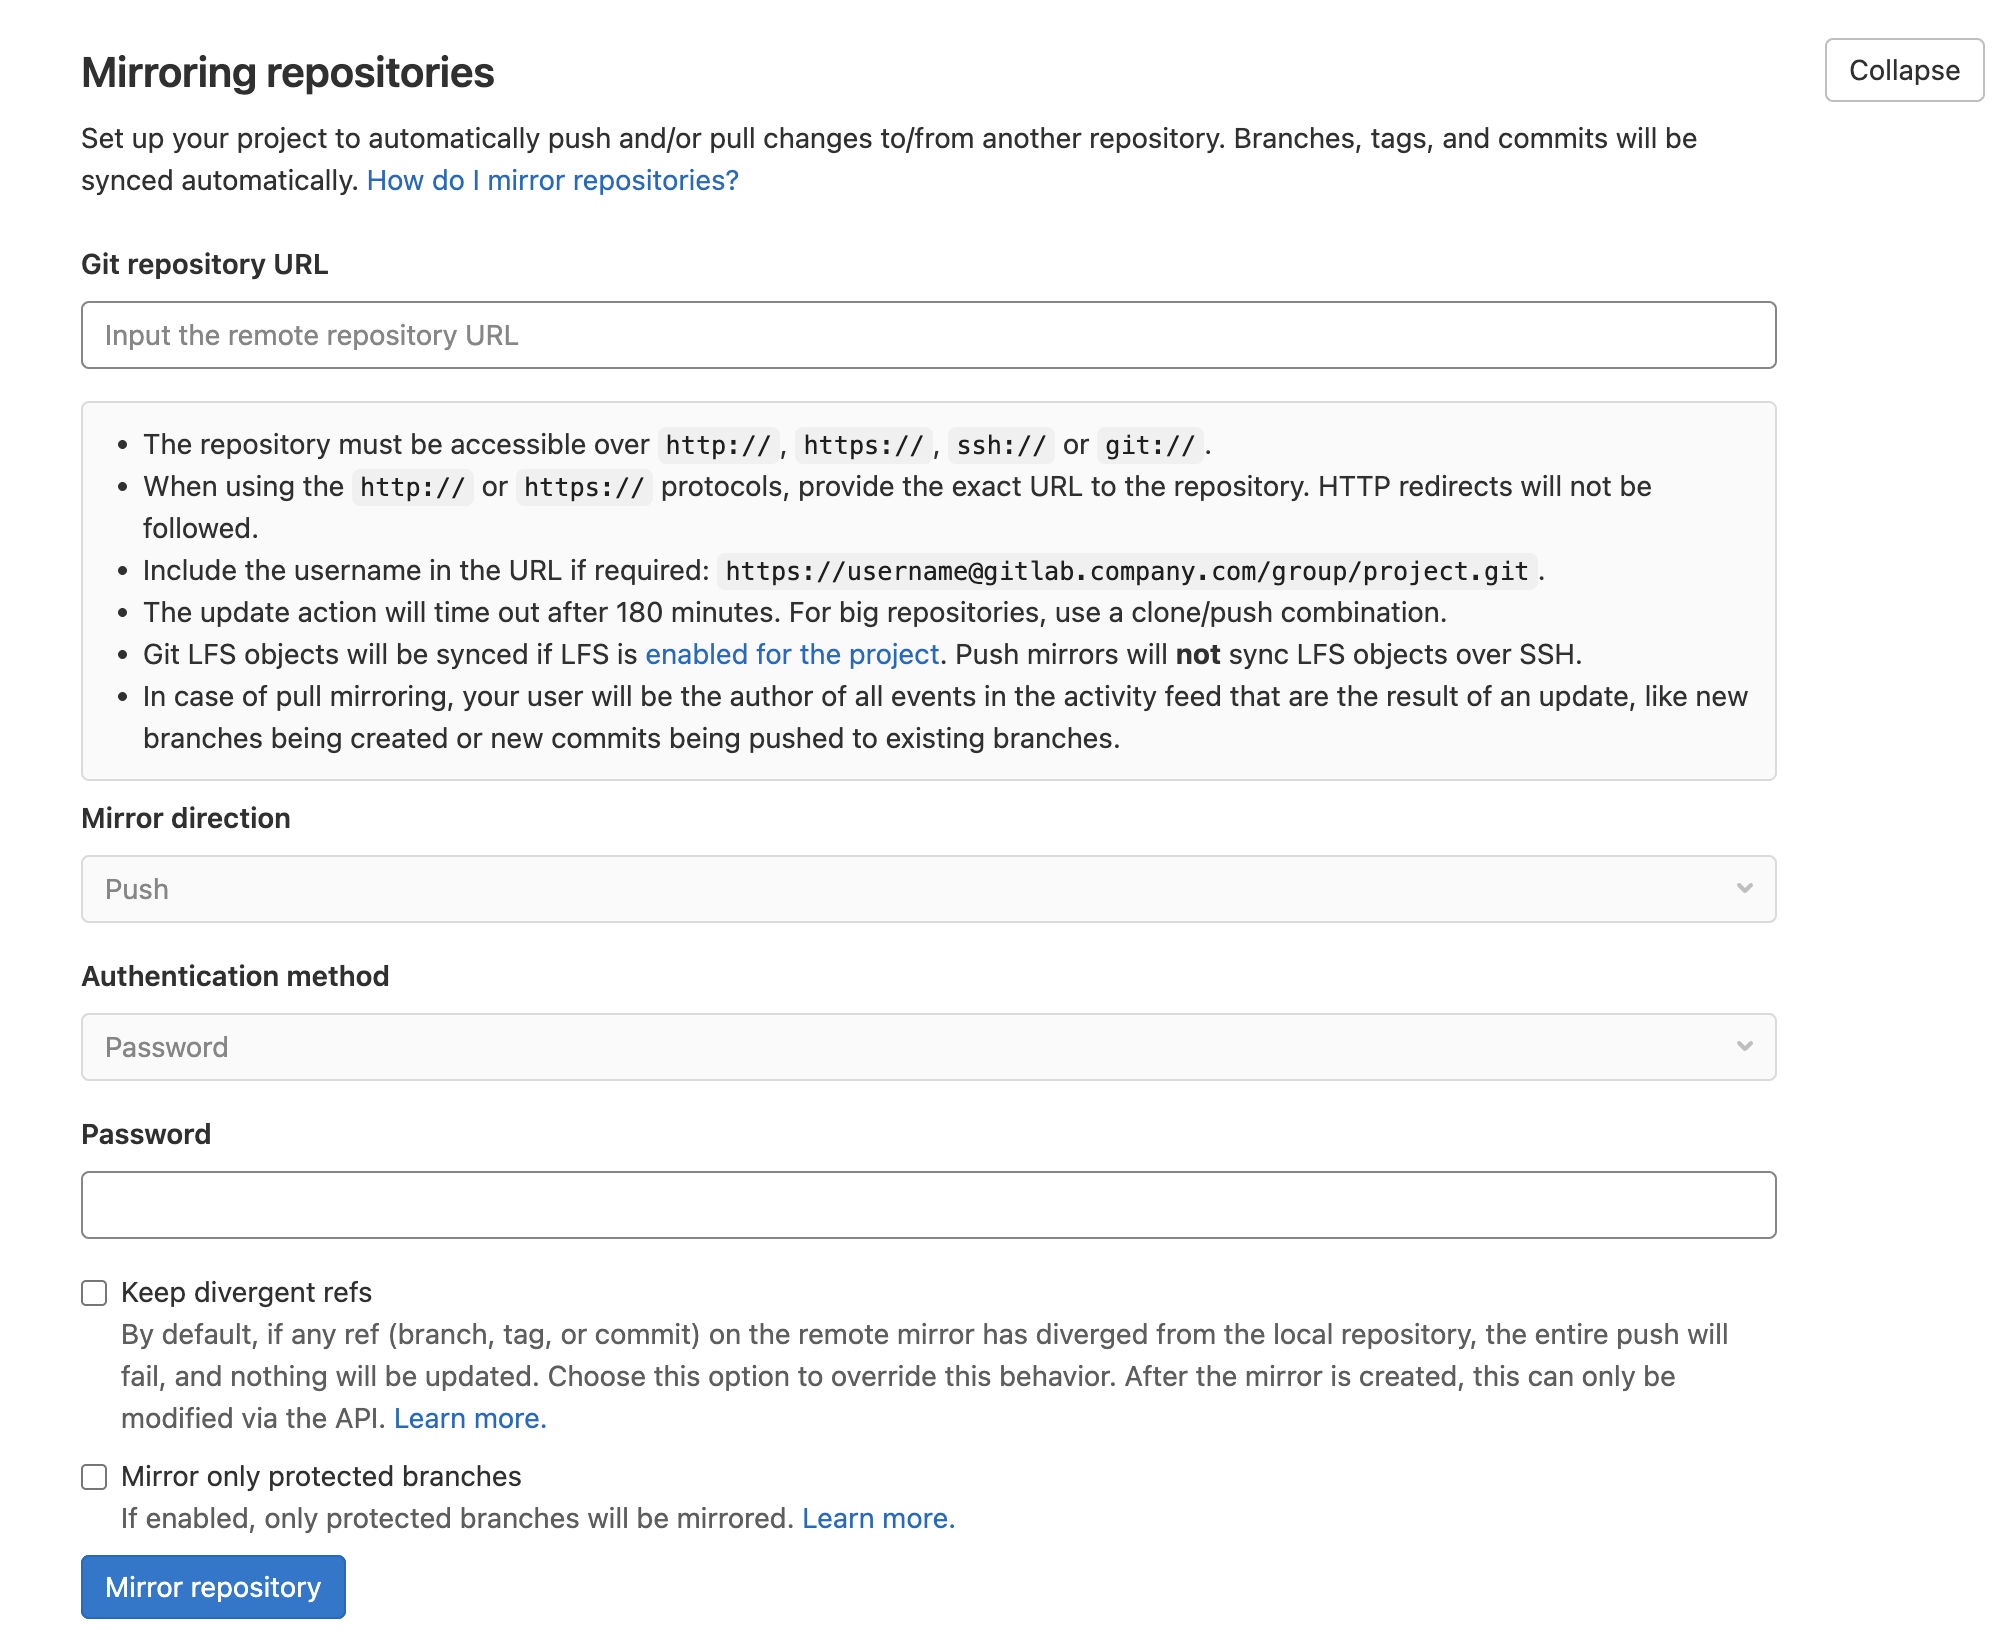Enable Mirror only protected branches checkbox

(x=94, y=1477)
